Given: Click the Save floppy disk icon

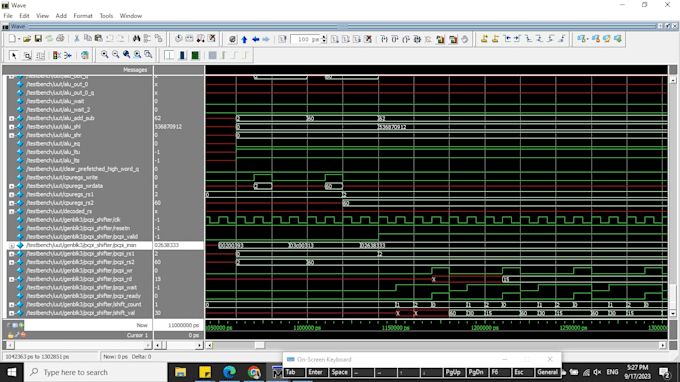Looking at the screenshot, I should click(x=38, y=39).
